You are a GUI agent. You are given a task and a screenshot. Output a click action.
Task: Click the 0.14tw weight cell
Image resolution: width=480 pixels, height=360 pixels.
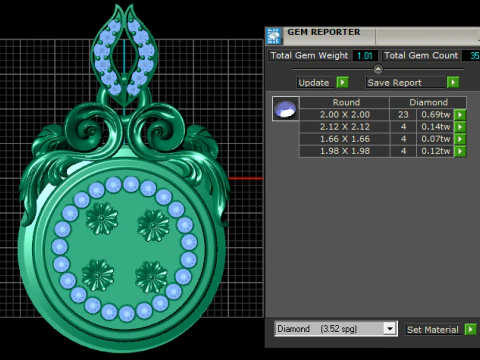pyautogui.click(x=435, y=127)
